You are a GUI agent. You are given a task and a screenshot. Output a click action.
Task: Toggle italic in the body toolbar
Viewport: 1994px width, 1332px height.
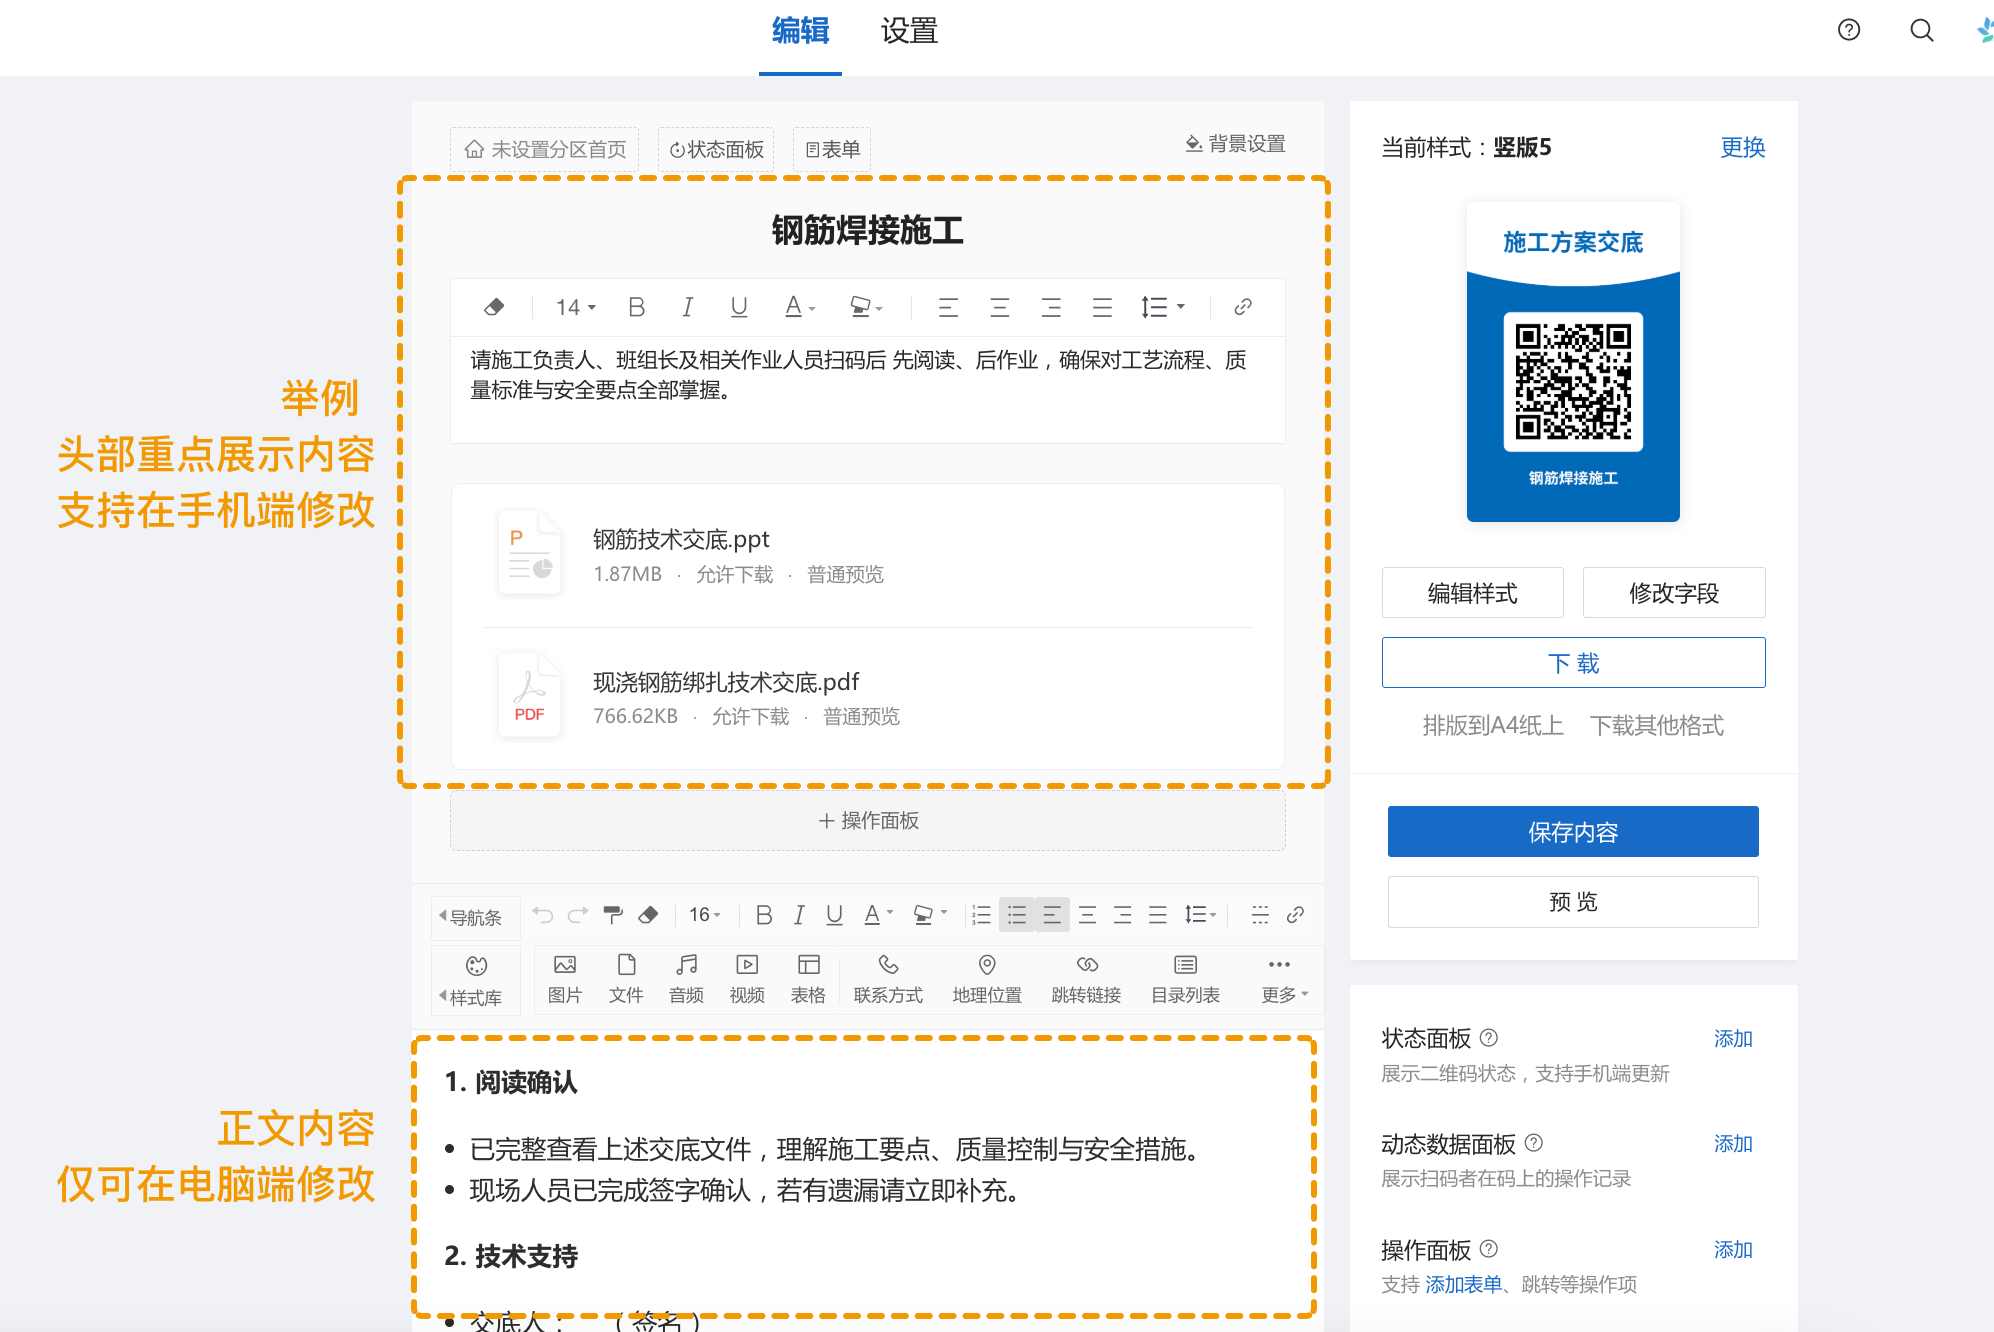[x=799, y=914]
